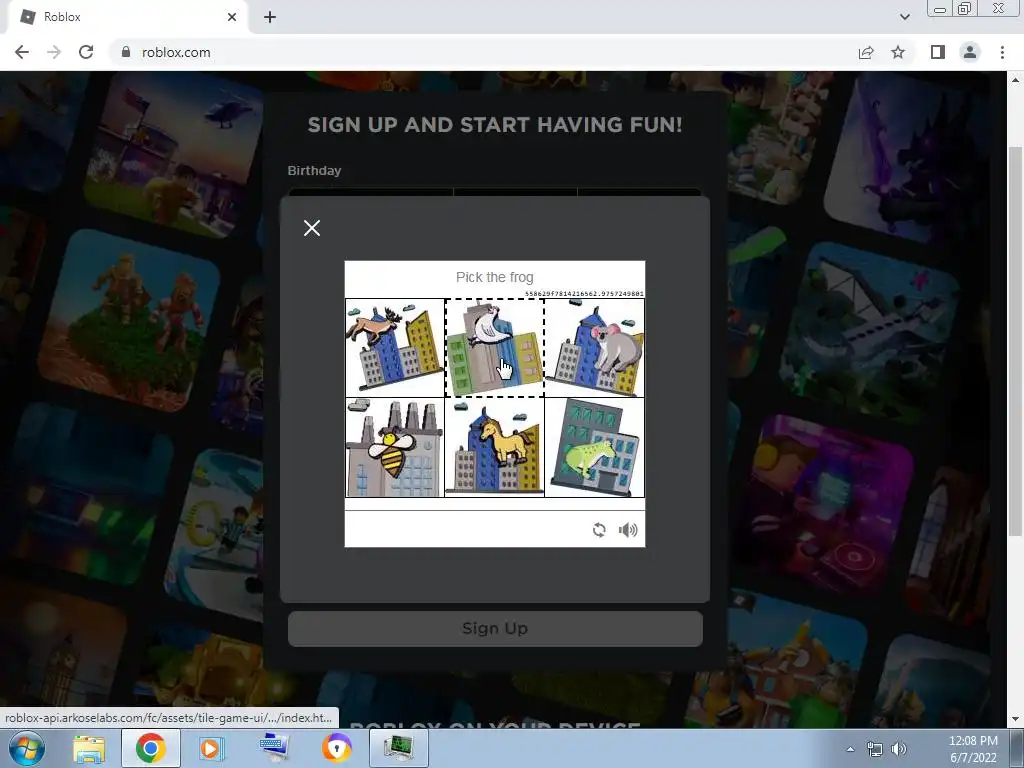Viewport: 1024px width, 768px height.
Task: Open a new browser tab
Action: click(x=270, y=17)
